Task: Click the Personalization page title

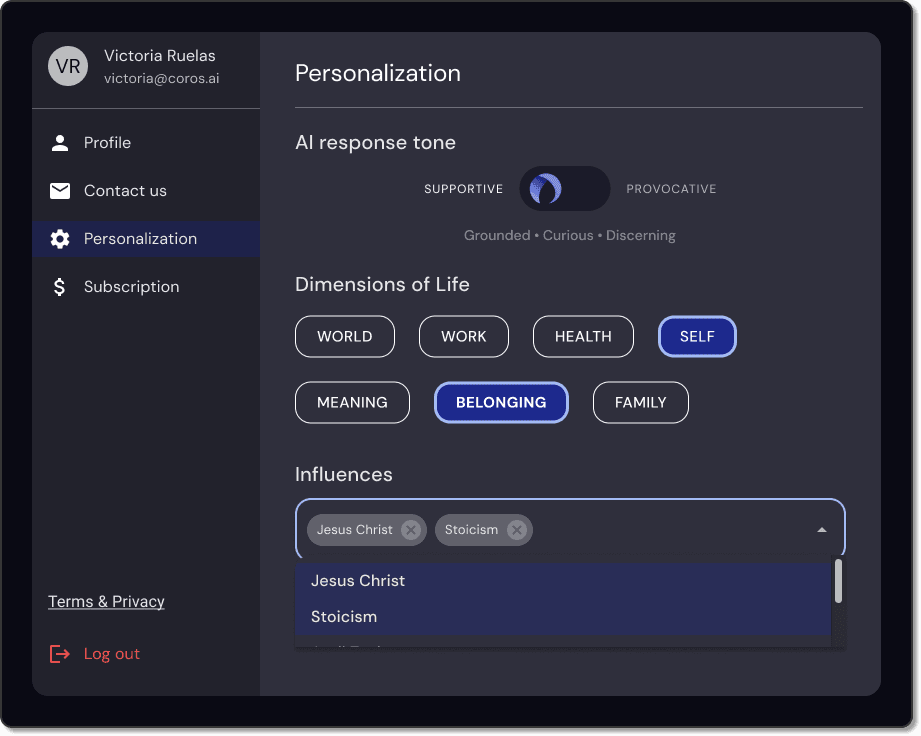Action: pyautogui.click(x=378, y=73)
